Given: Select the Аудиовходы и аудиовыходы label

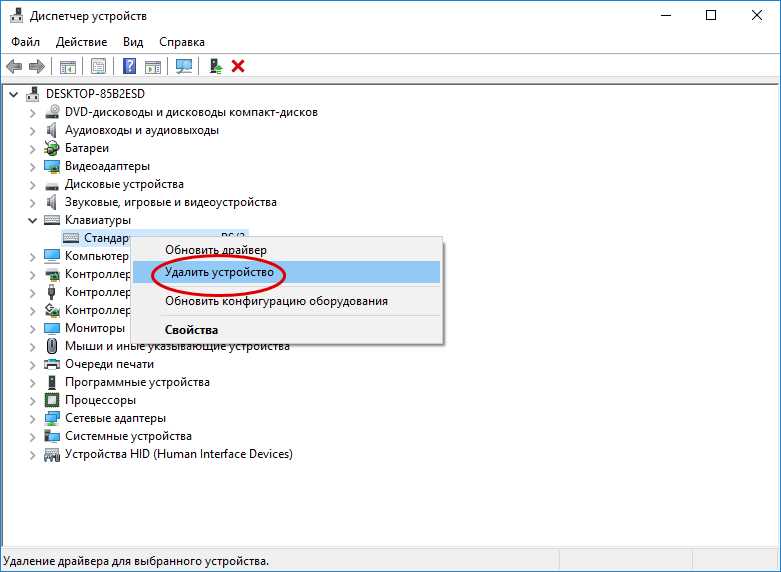Looking at the screenshot, I should (142, 130).
